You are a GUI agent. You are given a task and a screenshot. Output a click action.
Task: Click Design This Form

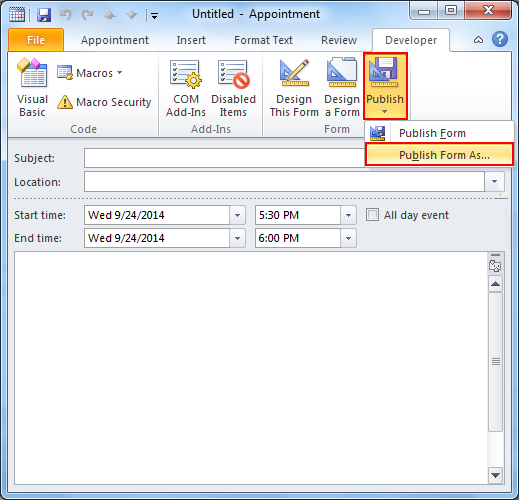(294, 88)
